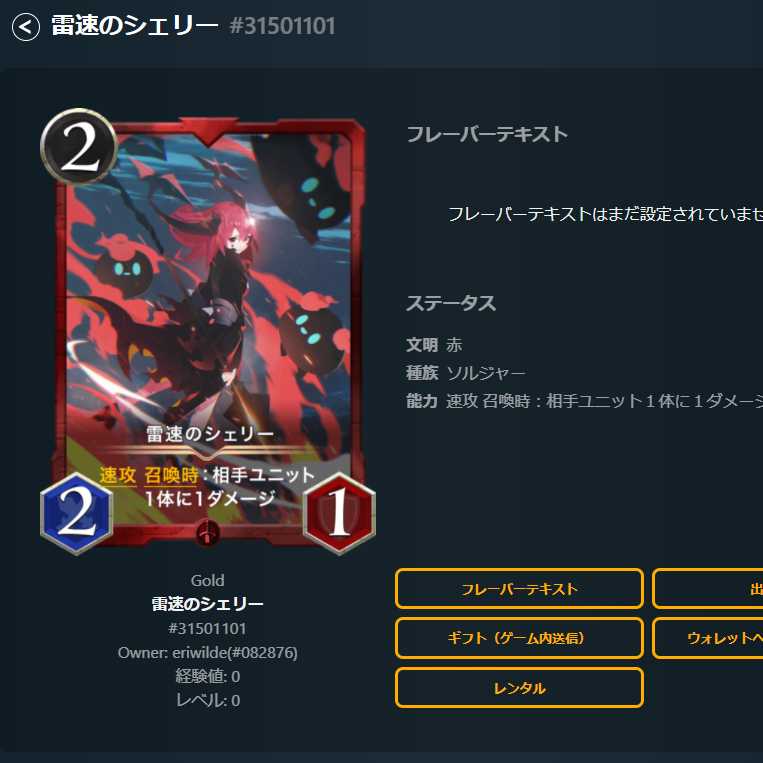
Task: Click the red hexagon HP value 1
Action: point(339,513)
